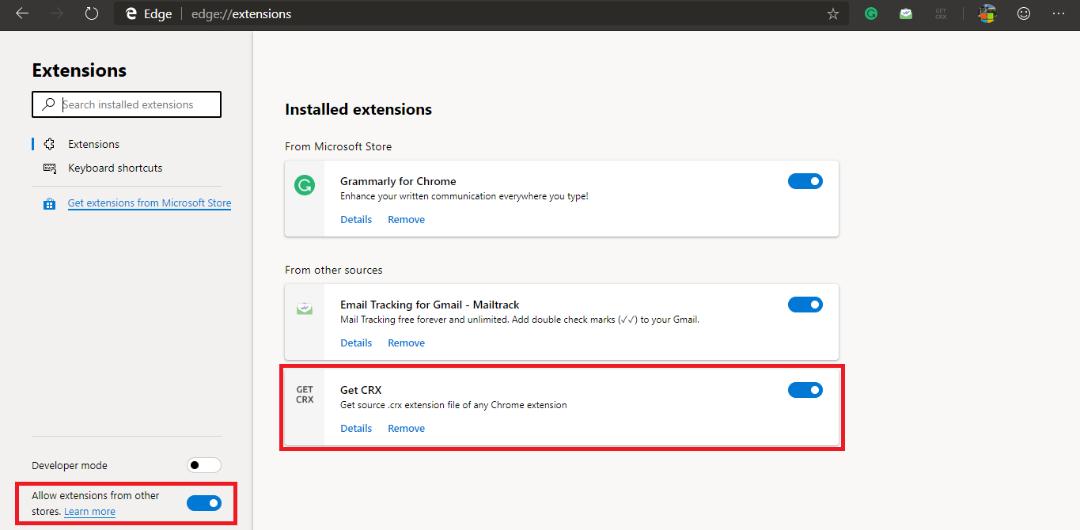This screenshot has width=1080, height=530.
Task: Focus the Search installed extensions field
Action: pos(127,105)
